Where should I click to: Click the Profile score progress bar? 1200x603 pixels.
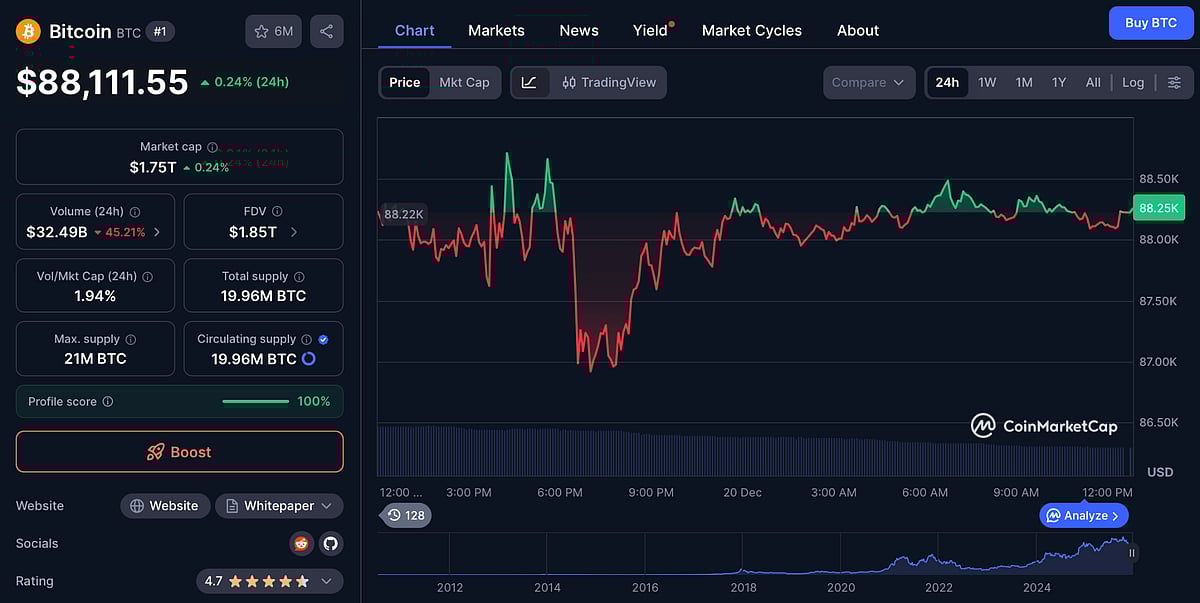(256, 401)
